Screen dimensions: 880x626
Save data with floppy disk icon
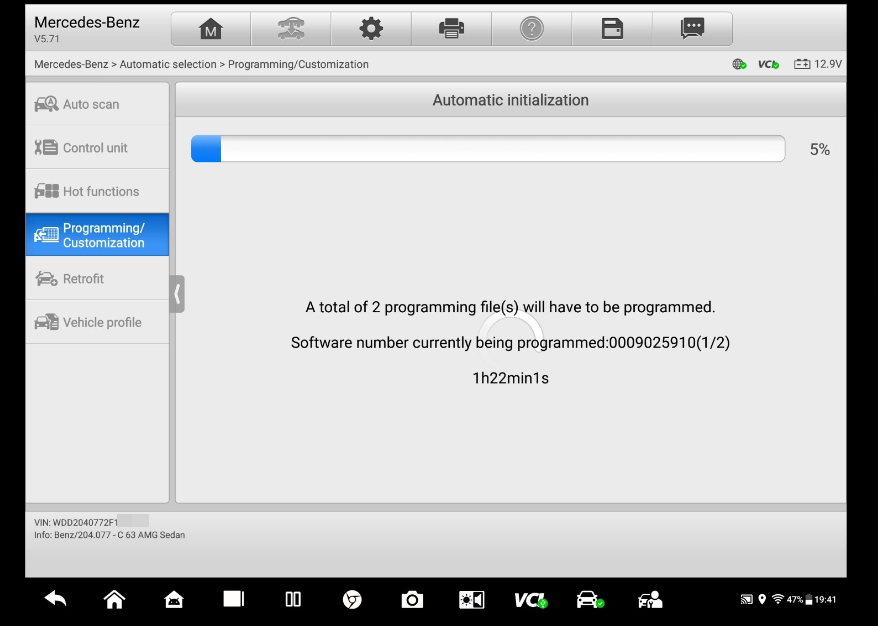(612, 28)
